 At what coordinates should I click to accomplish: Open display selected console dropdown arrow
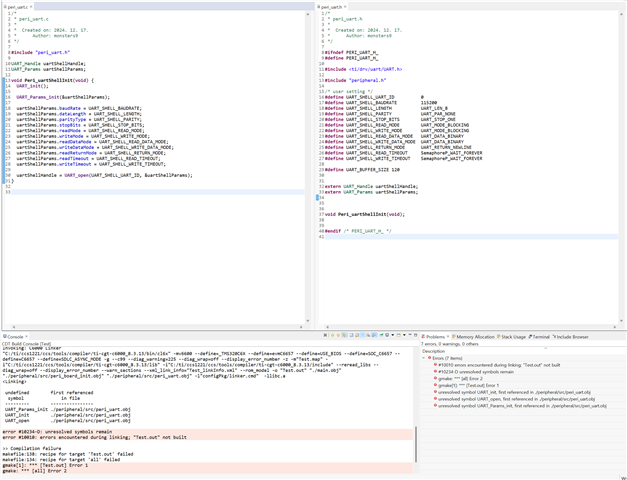coord(393,335)
